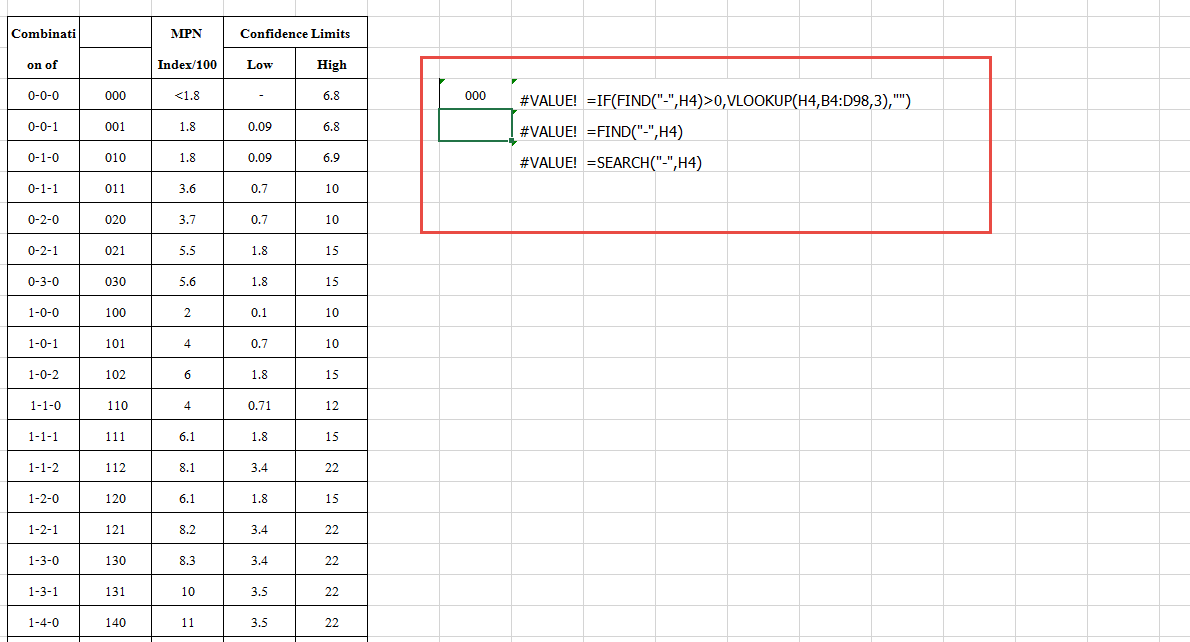The width and height of the screenshot is (1190, 642).
Task: Select the code cell 021
Action: [115, 250]
